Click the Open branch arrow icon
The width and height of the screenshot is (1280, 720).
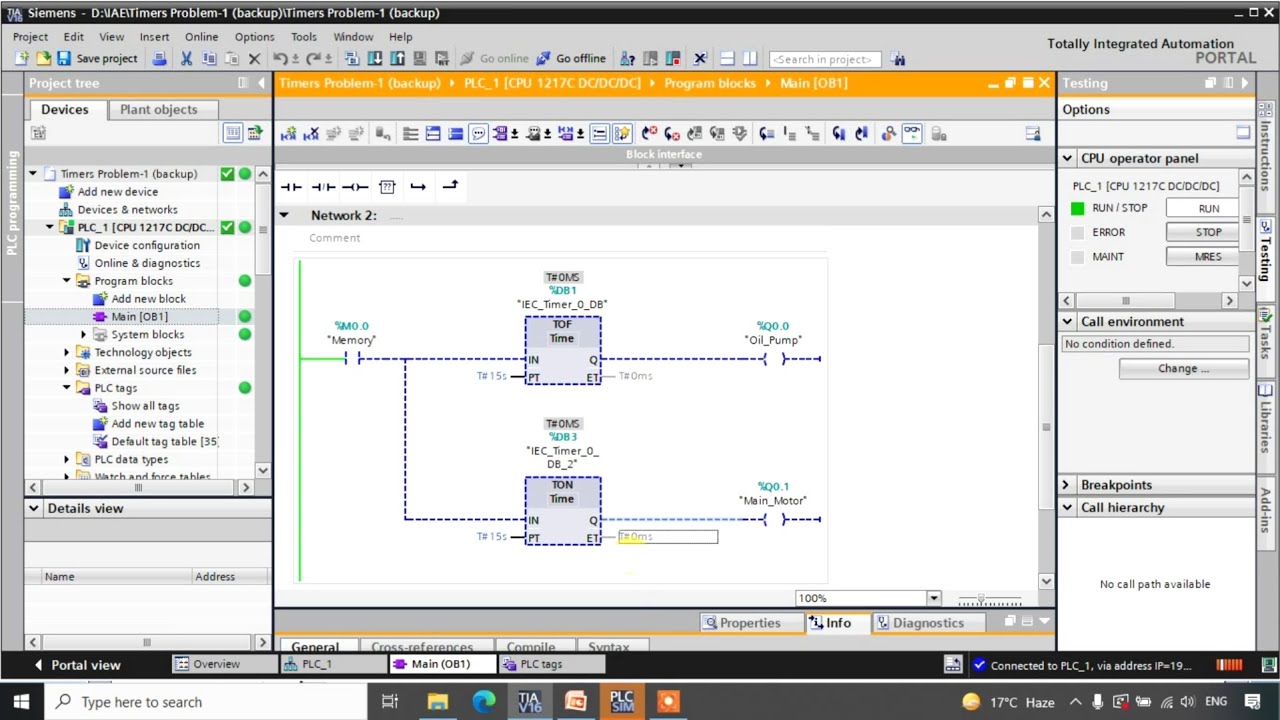pyautogui.click(x=418, y=186)
